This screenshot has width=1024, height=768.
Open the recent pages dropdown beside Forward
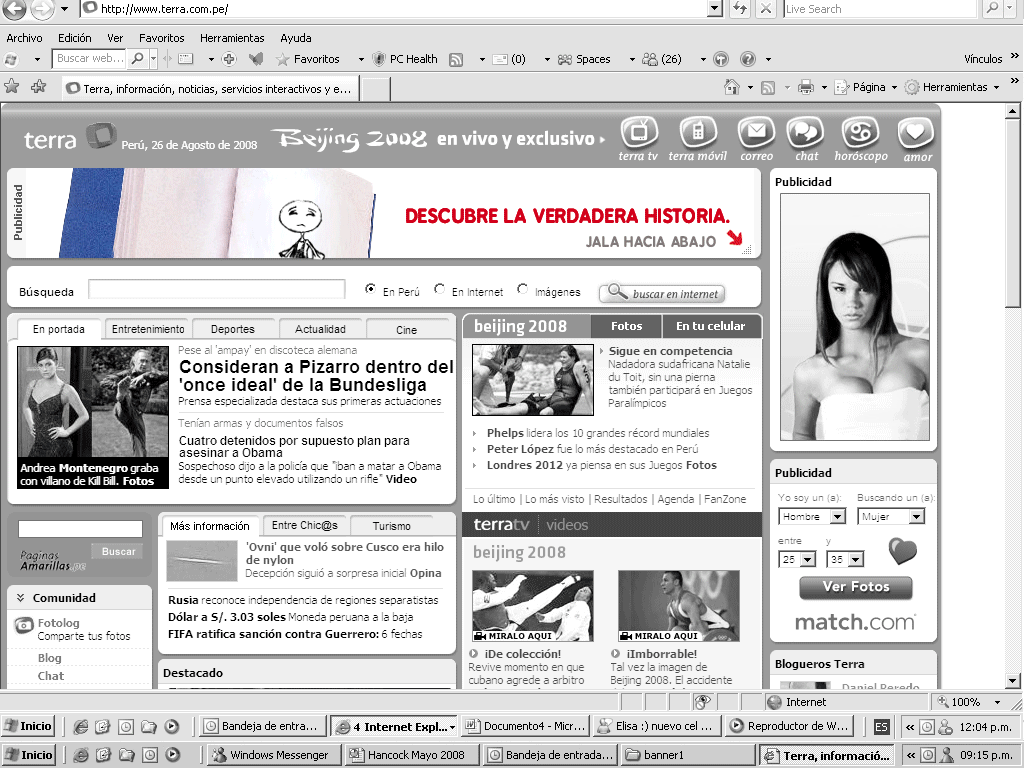(64, 9)
